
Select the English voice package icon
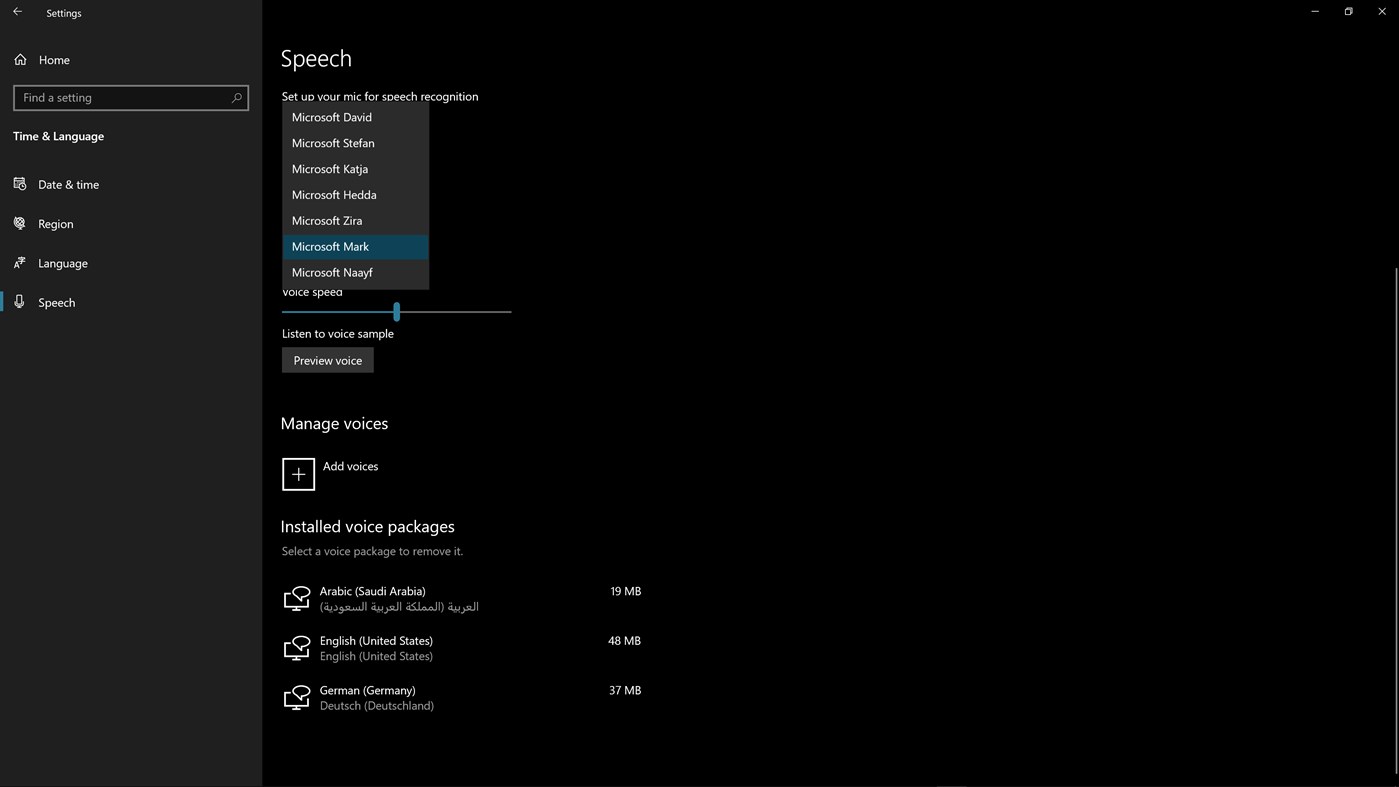297,648
